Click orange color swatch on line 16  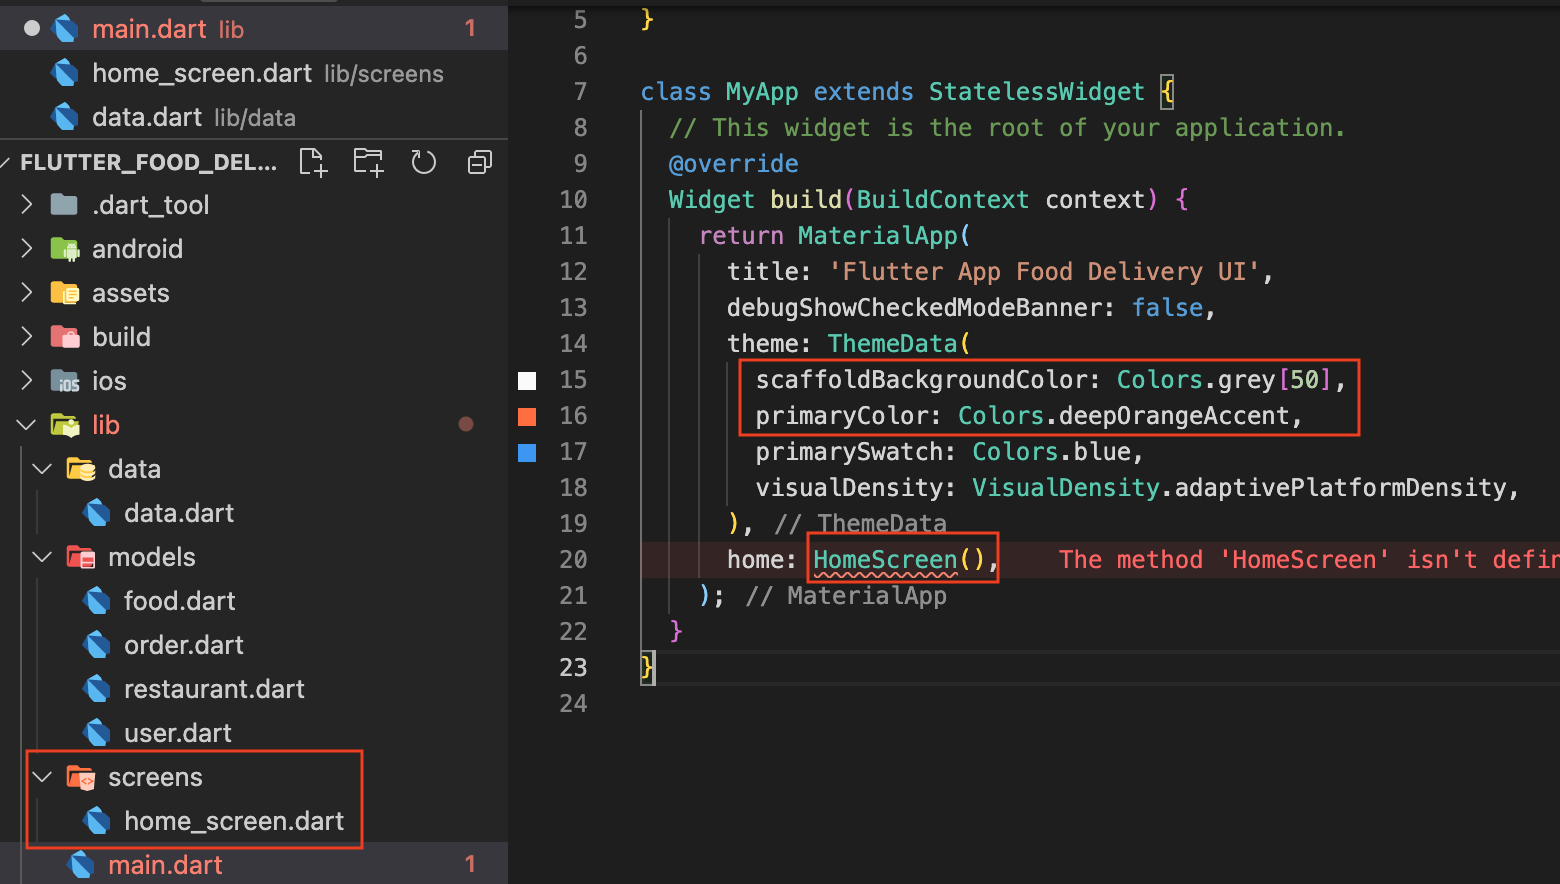527,416
